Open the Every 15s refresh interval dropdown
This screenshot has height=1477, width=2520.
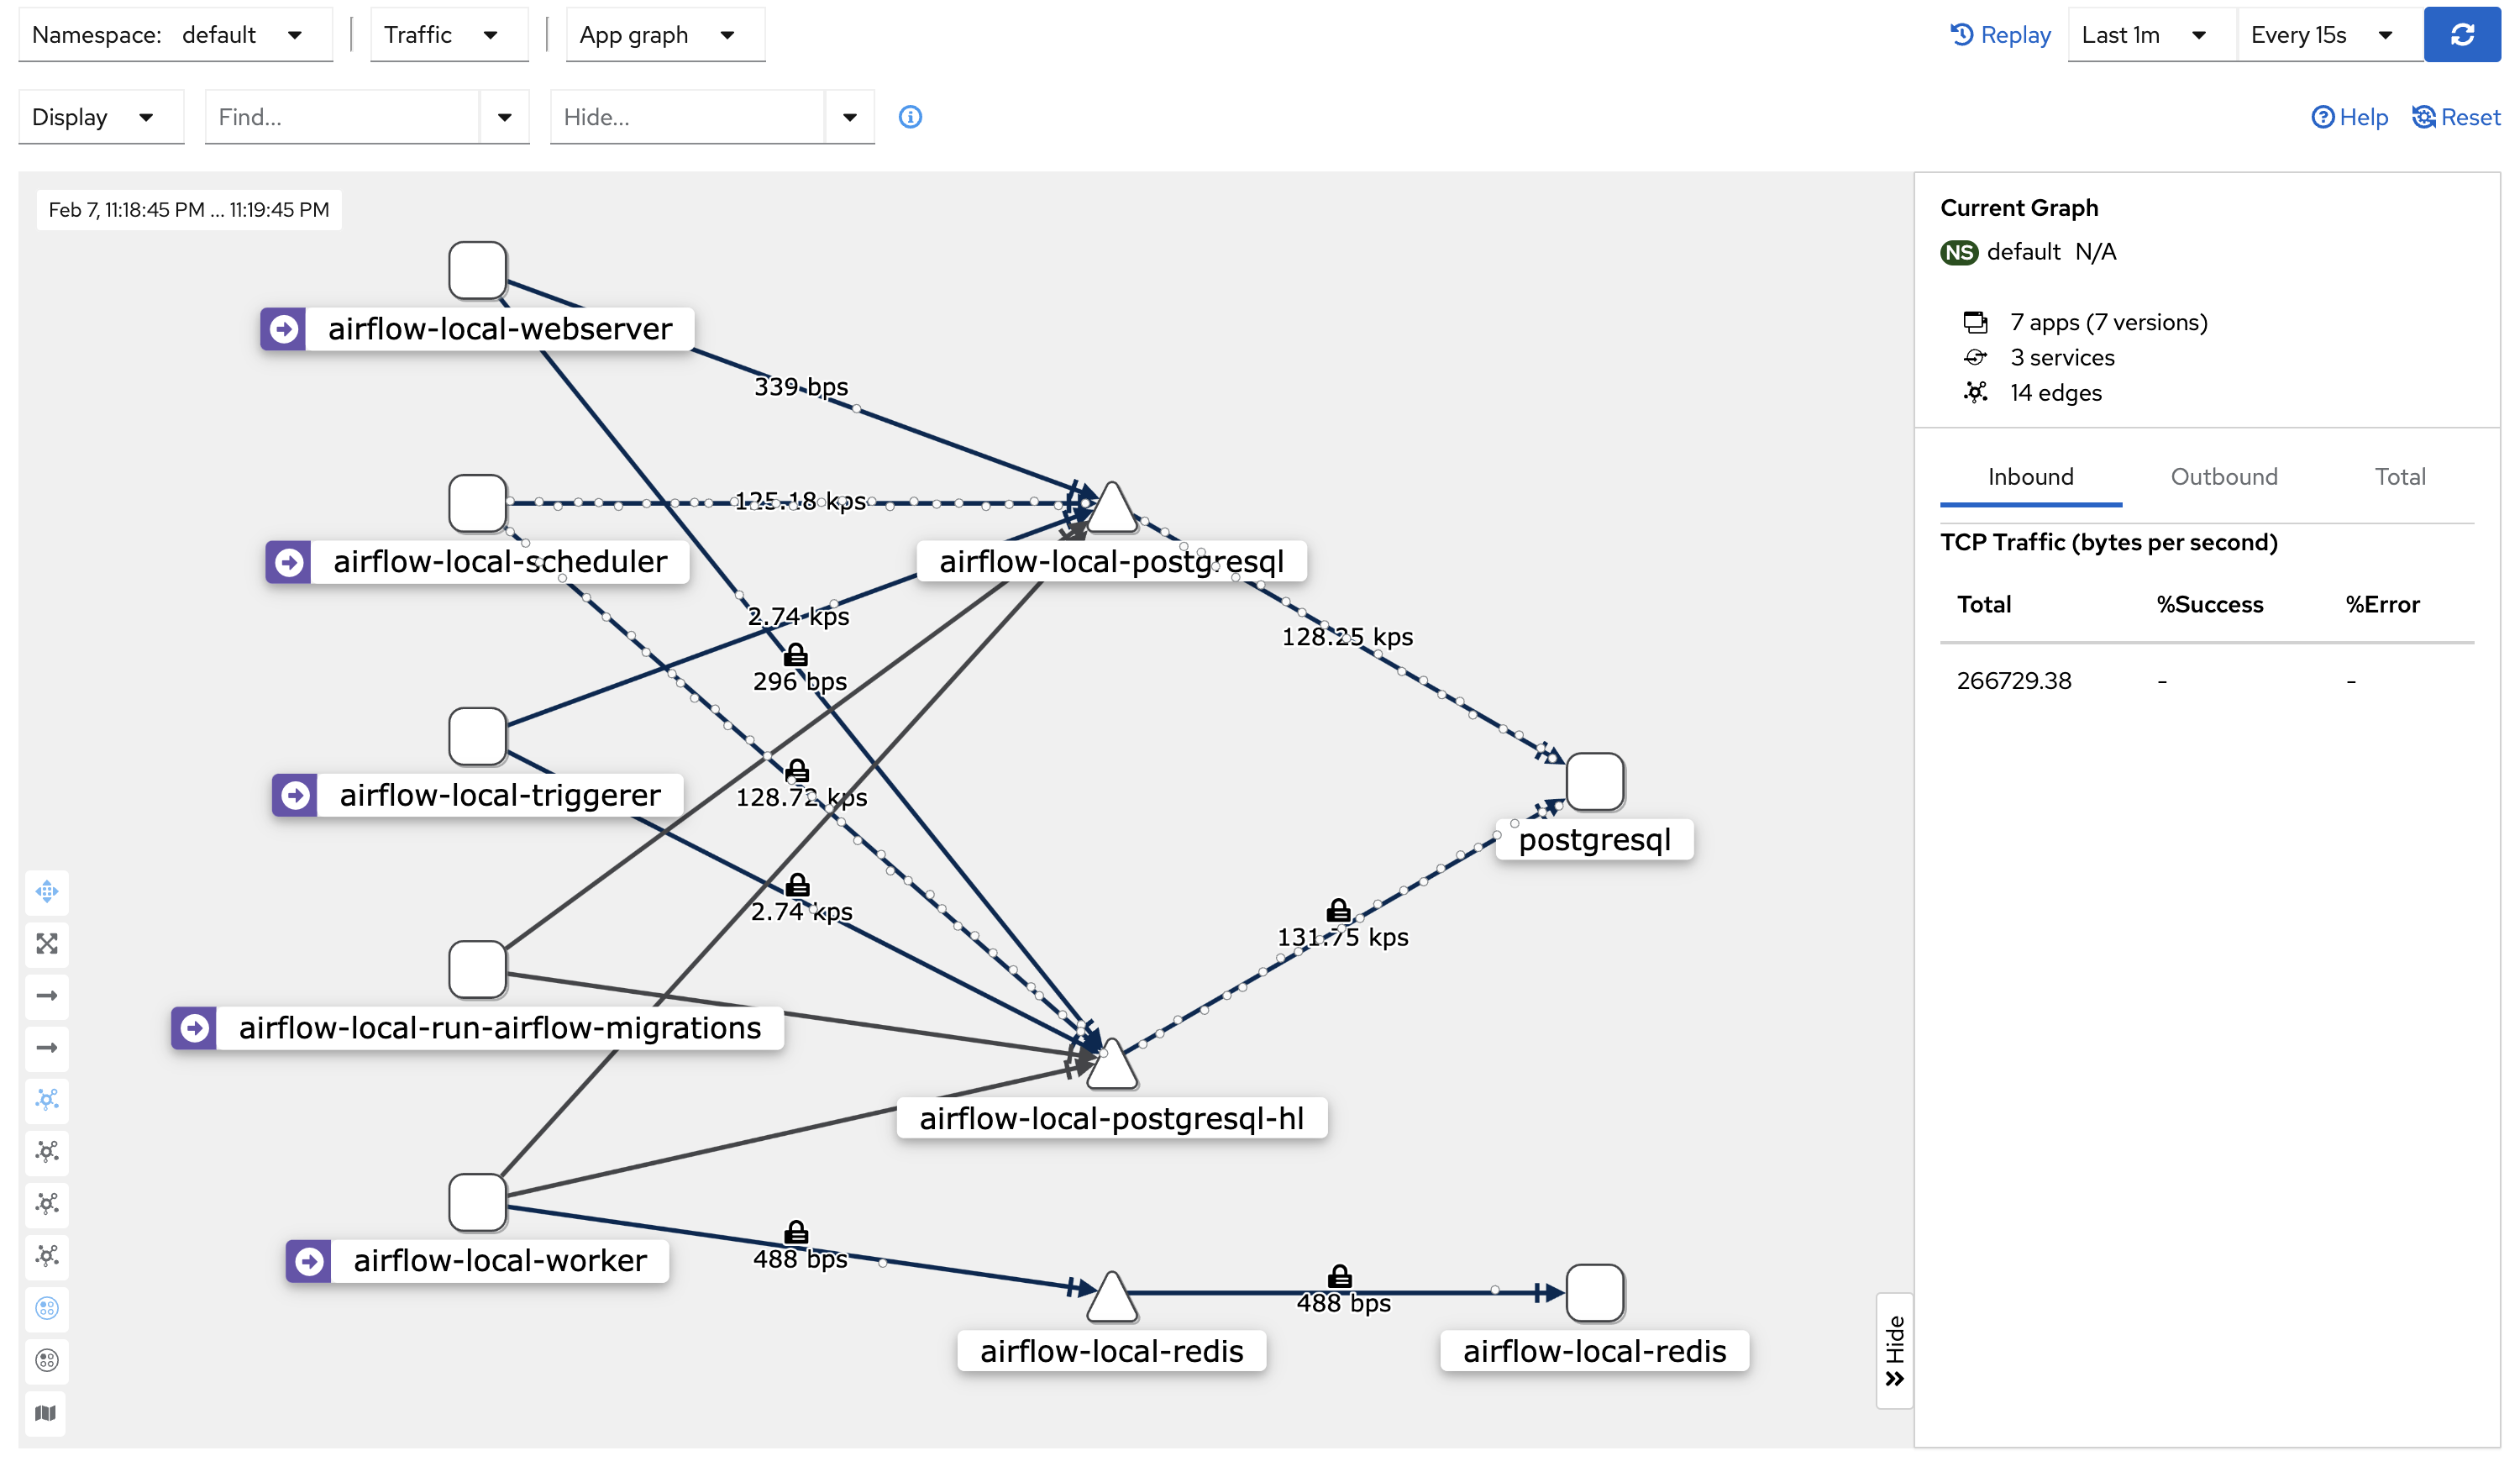coord(2329,35)
